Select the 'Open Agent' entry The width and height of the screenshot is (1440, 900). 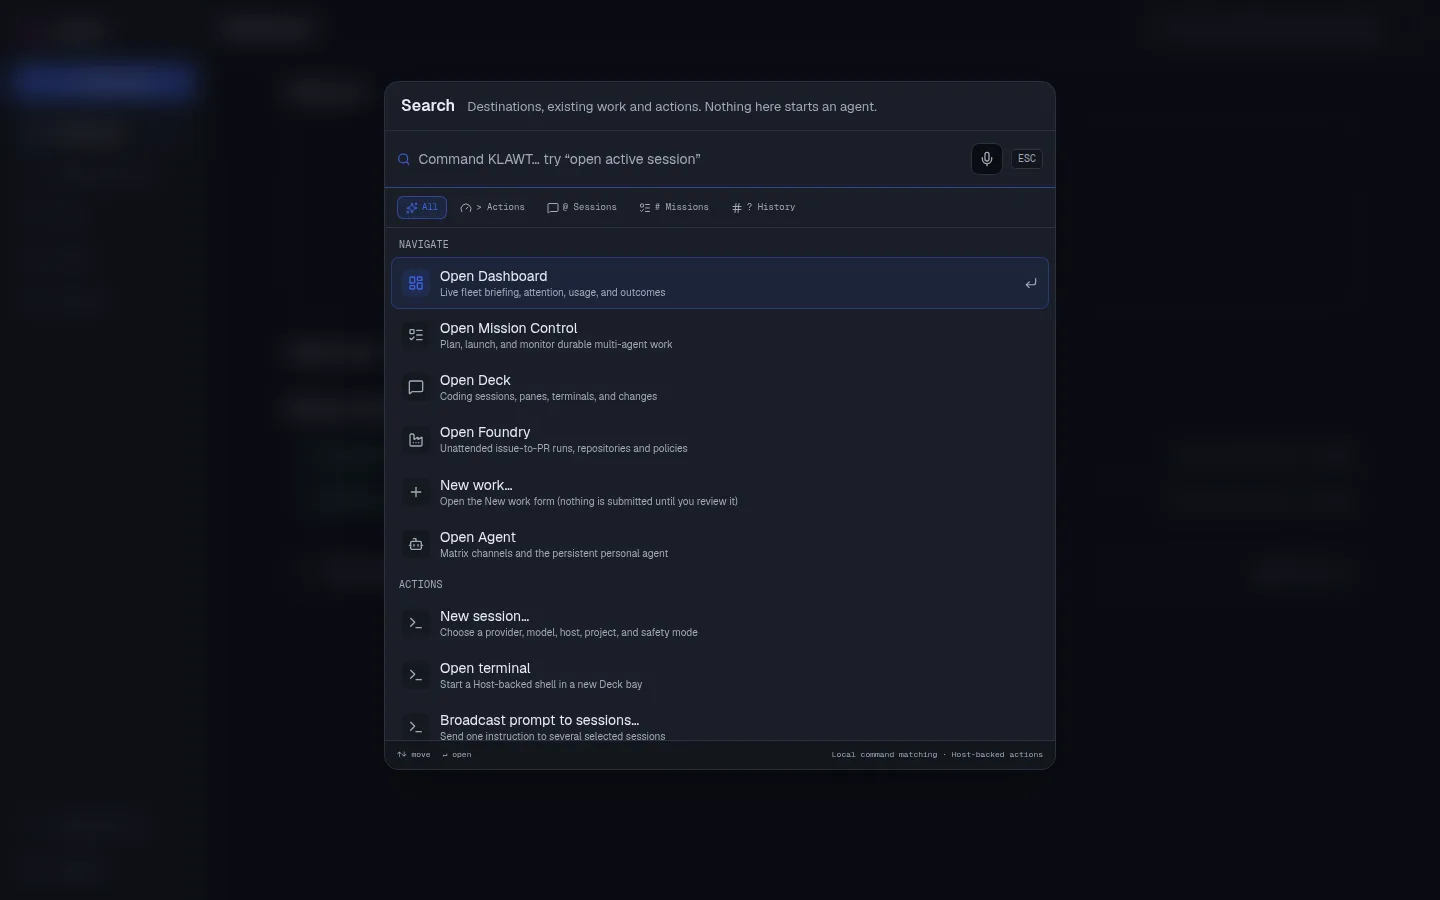720,544
